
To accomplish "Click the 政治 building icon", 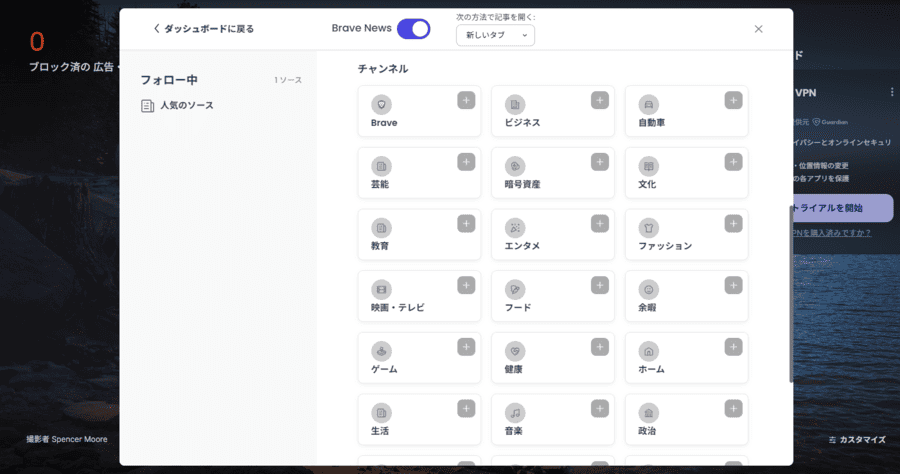I will pyautogui.click(x=649, y=413).
